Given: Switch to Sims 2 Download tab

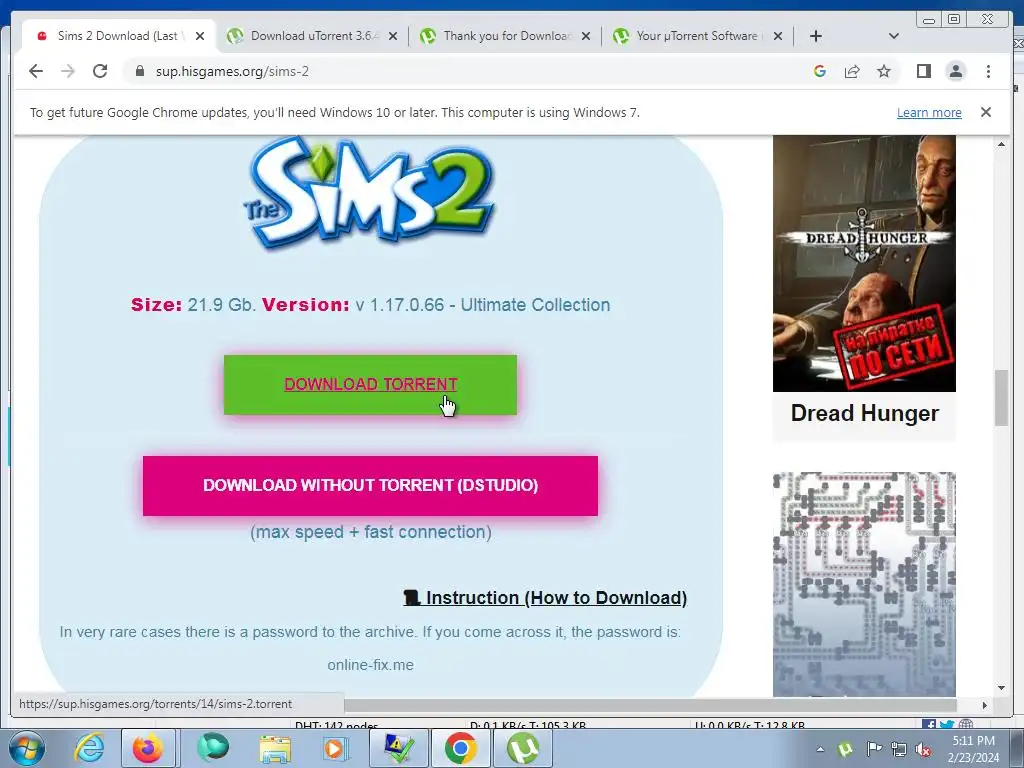Looking at the screenshot, I should pyautogui.click(x=116, y=36).
